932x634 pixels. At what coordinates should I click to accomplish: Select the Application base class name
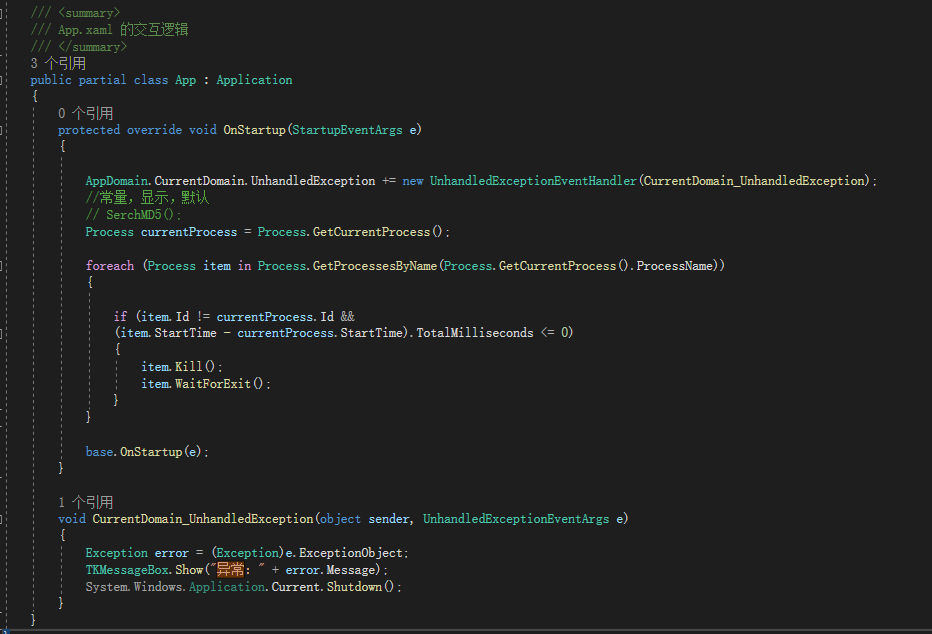[254, 79]
